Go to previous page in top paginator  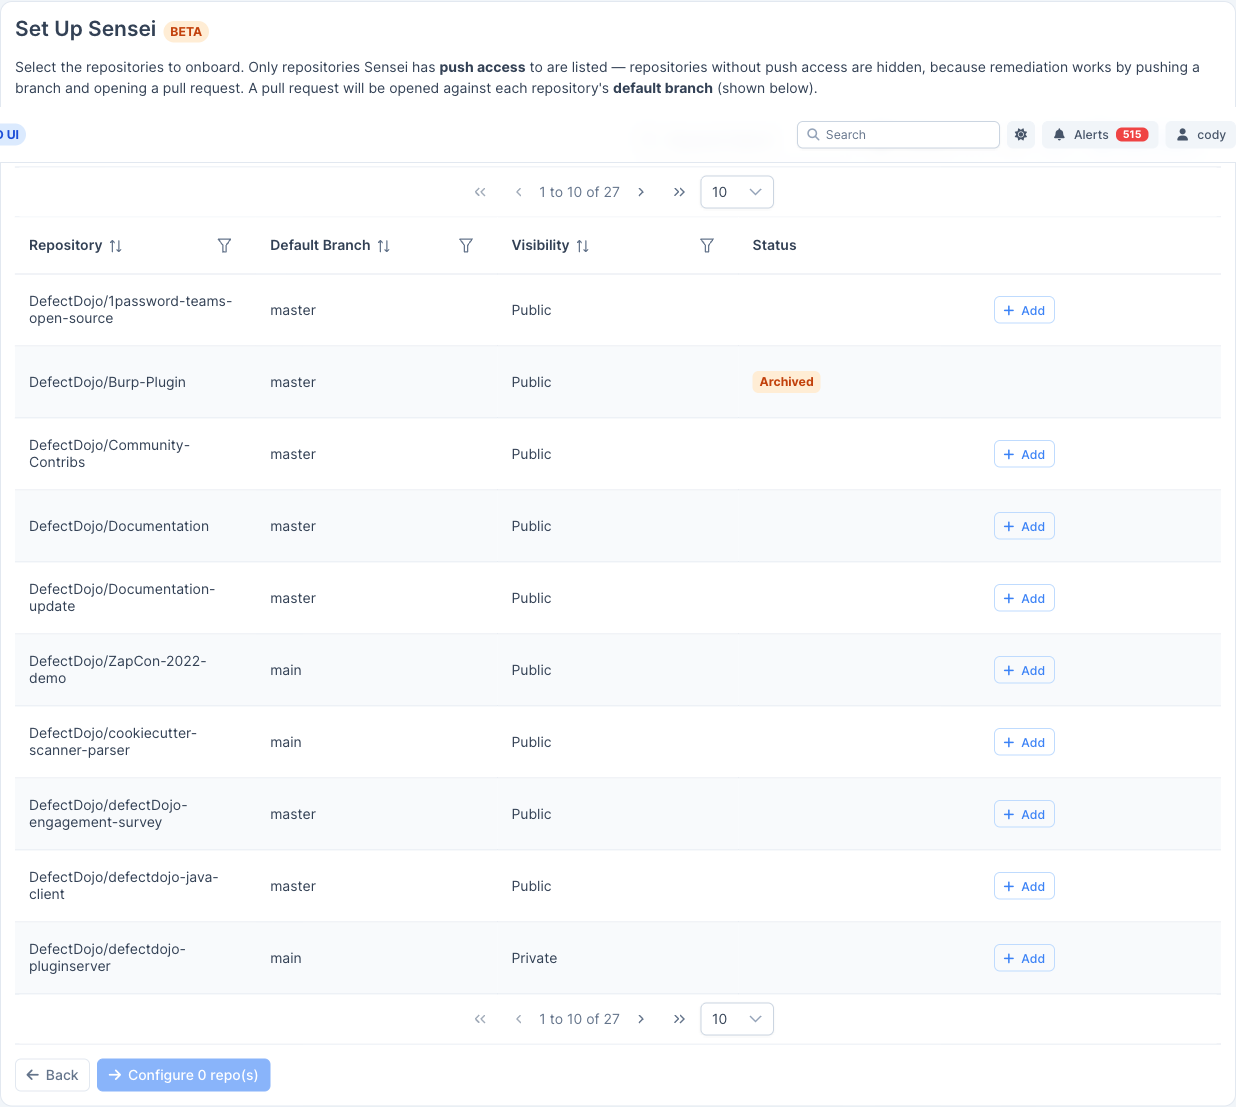pos(519,192)
